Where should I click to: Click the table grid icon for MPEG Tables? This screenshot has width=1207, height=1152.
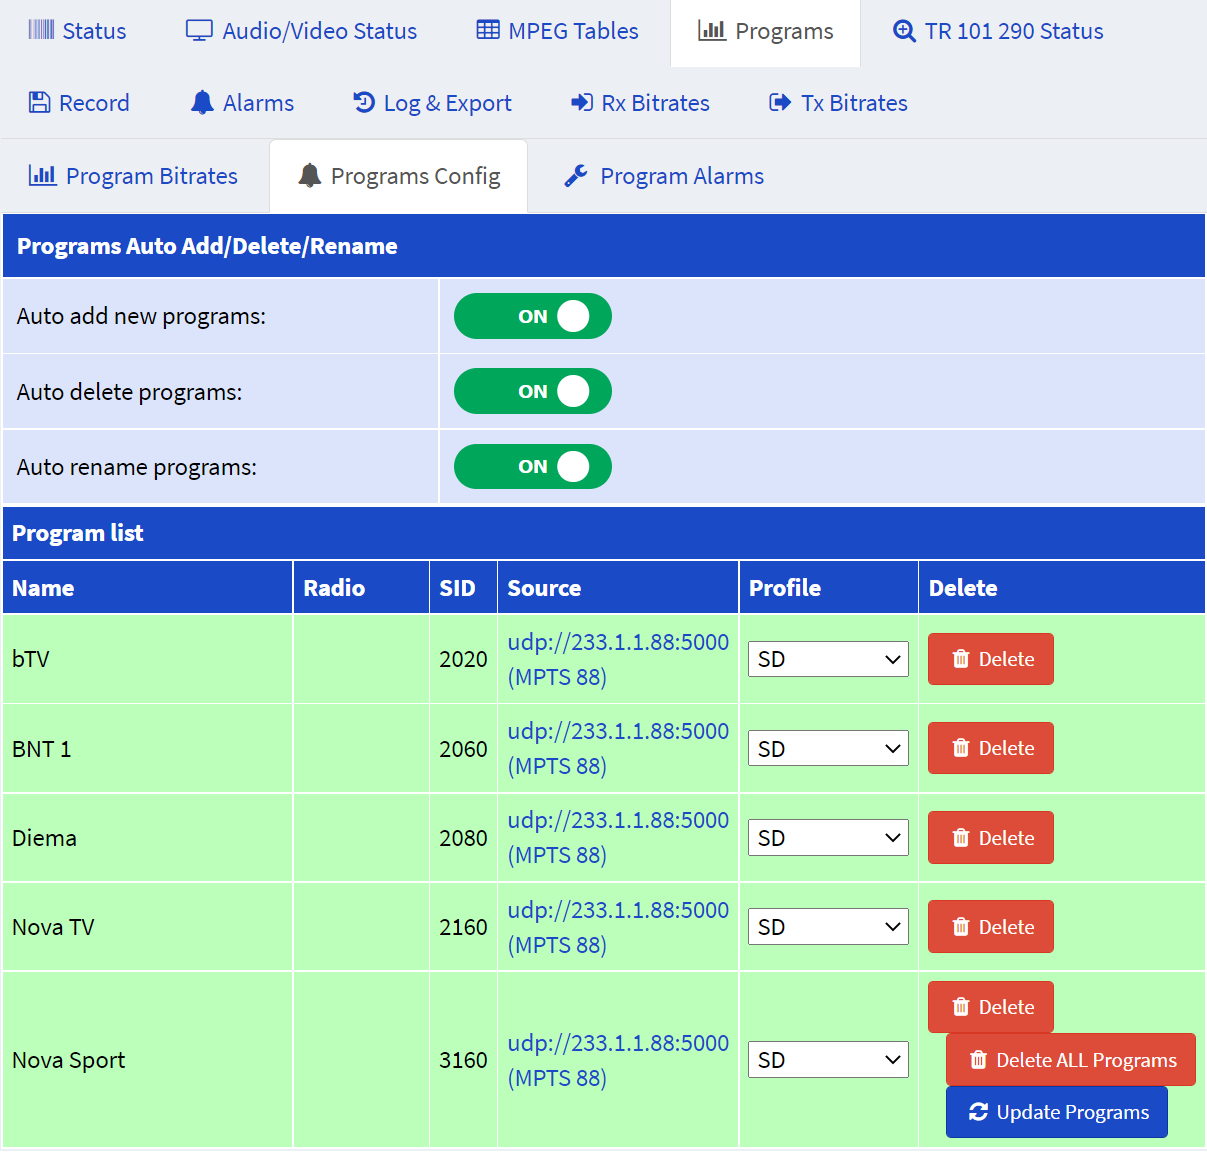488,30
